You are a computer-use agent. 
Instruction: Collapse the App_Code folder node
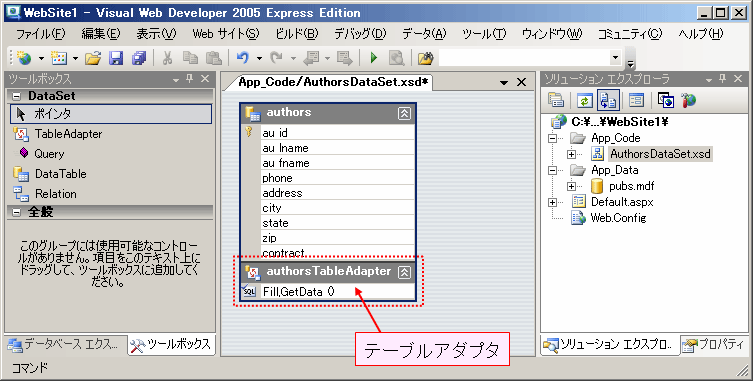pos(553,138)
